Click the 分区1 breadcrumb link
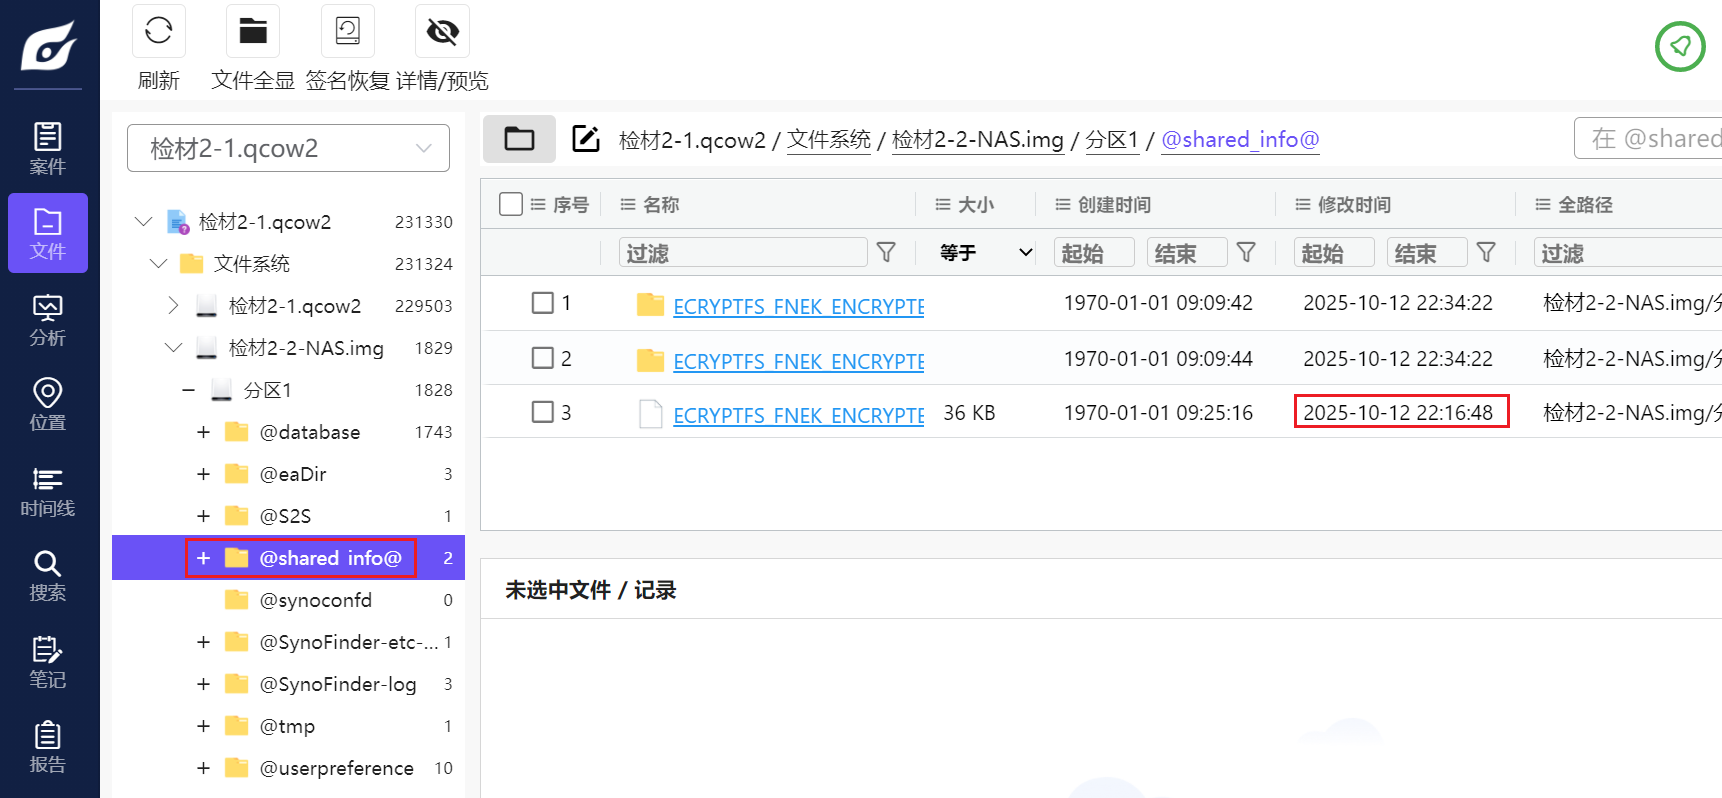1722x798 pixels. [x=1112, y=140]
